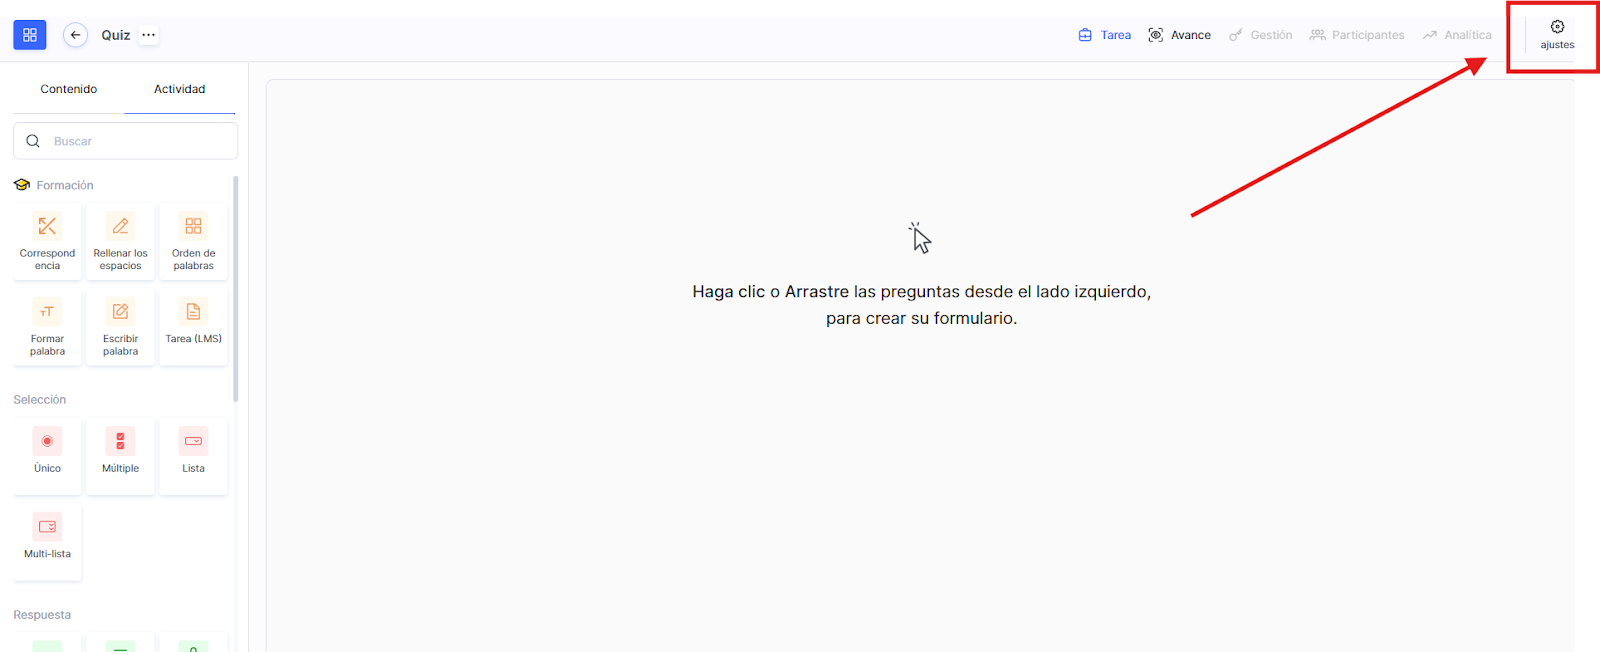Add a Lista selection question
The height and width of the screenshot is (652, 1600).
(193, 457)
